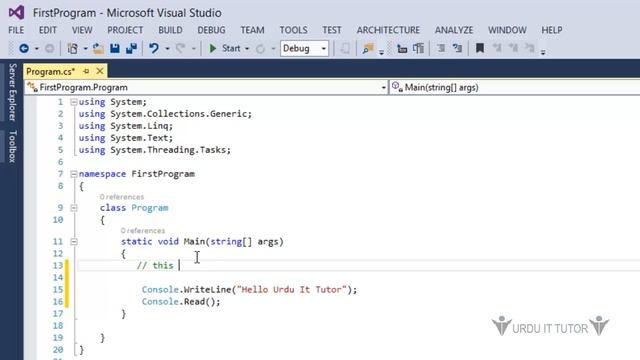This screenshot has height=360, width=640.
Task: Open the New Project dropdown arrow
Action: tap(85, 49)
